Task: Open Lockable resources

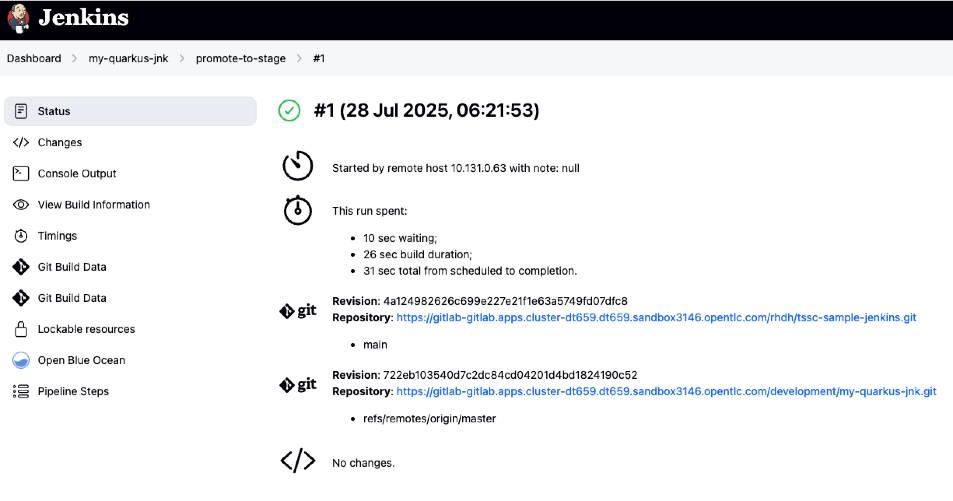Action: (x=86, y=329)
